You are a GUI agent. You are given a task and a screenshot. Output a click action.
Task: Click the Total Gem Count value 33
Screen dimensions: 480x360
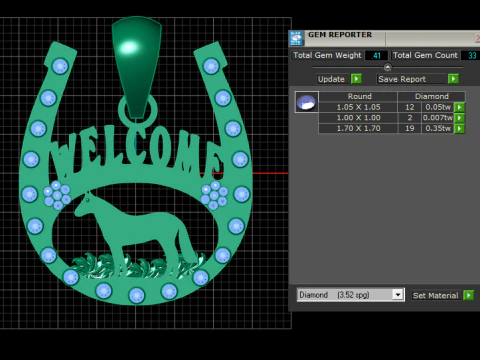click(x=471, y=55)
